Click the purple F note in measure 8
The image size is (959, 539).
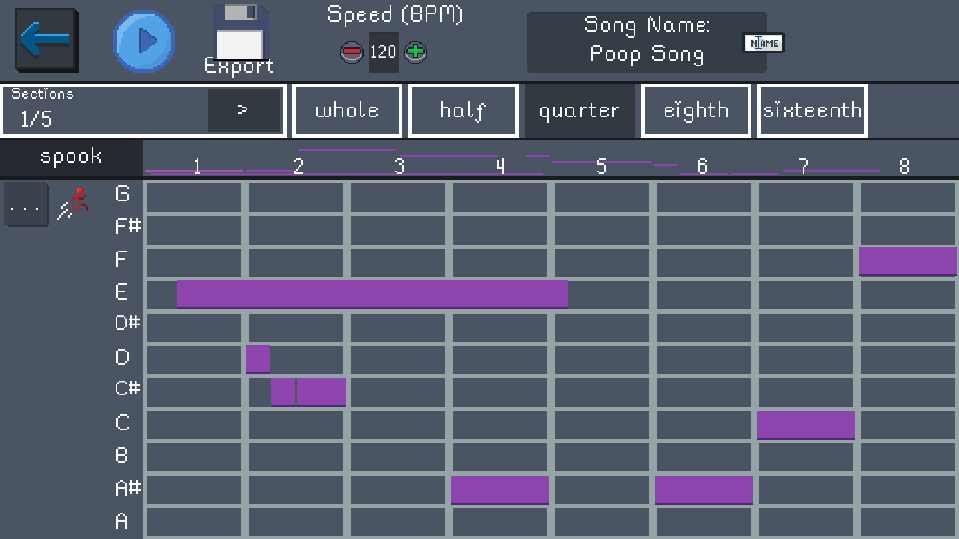(x=907, y=261)
